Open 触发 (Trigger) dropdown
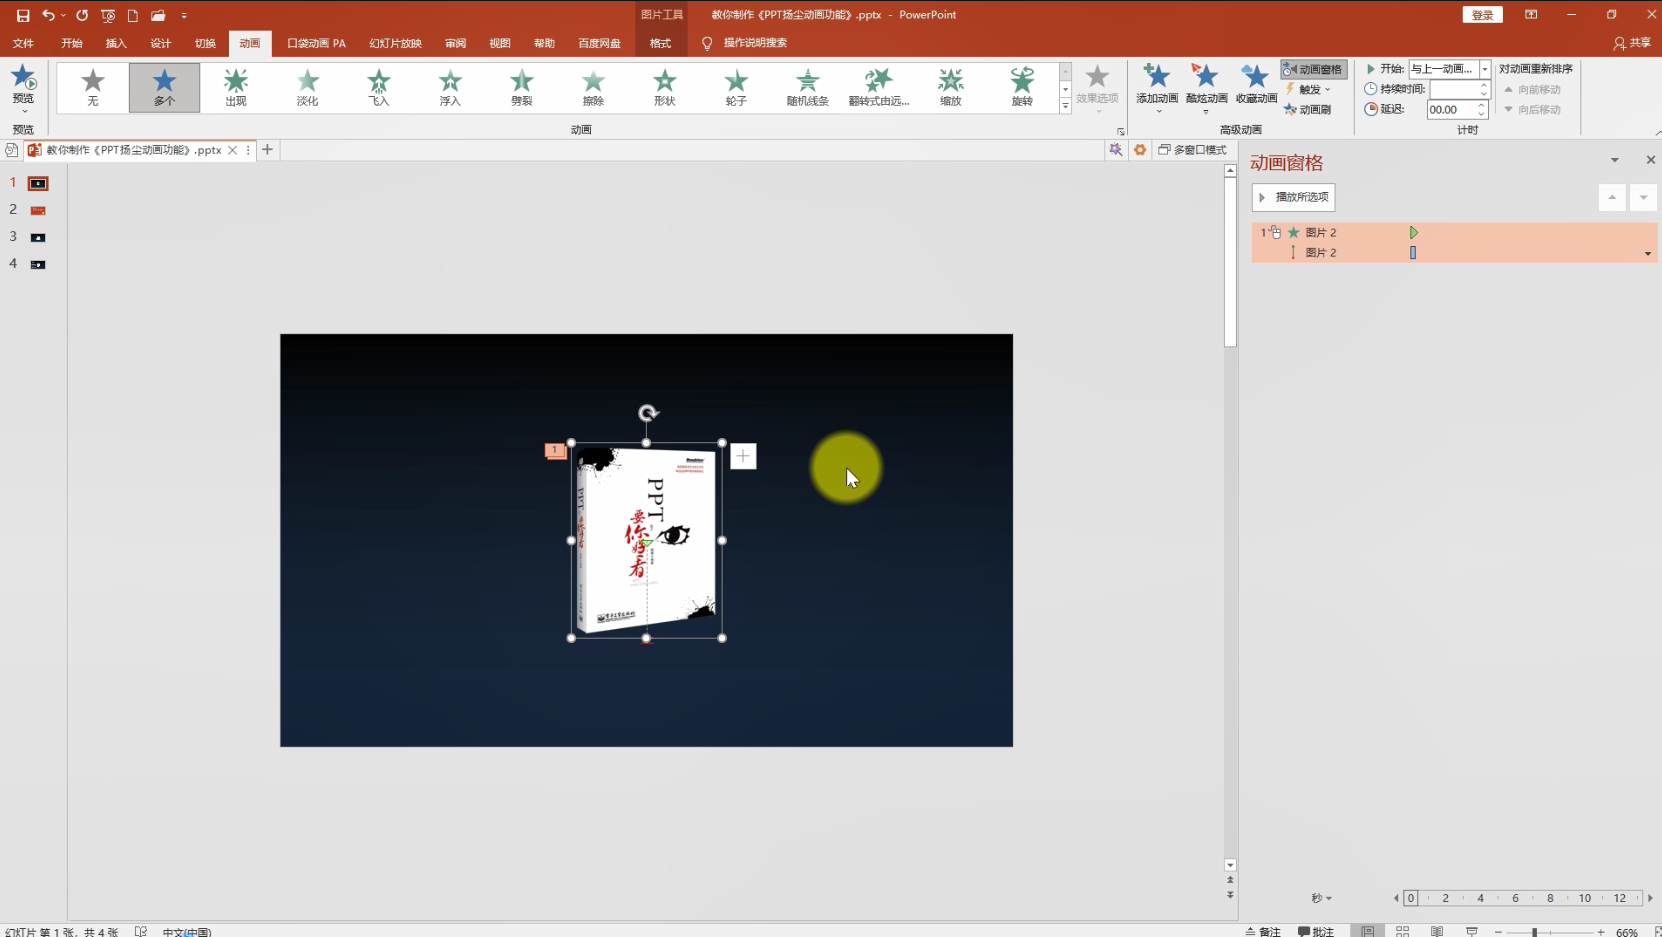The image size is (1662, 937). (1309, 89)
